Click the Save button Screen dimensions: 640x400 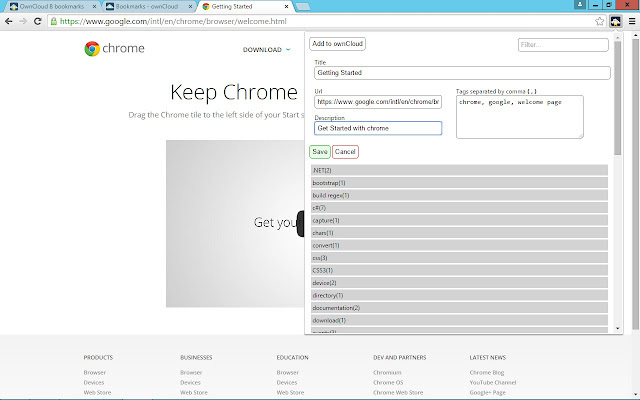[x=320, y=152]
